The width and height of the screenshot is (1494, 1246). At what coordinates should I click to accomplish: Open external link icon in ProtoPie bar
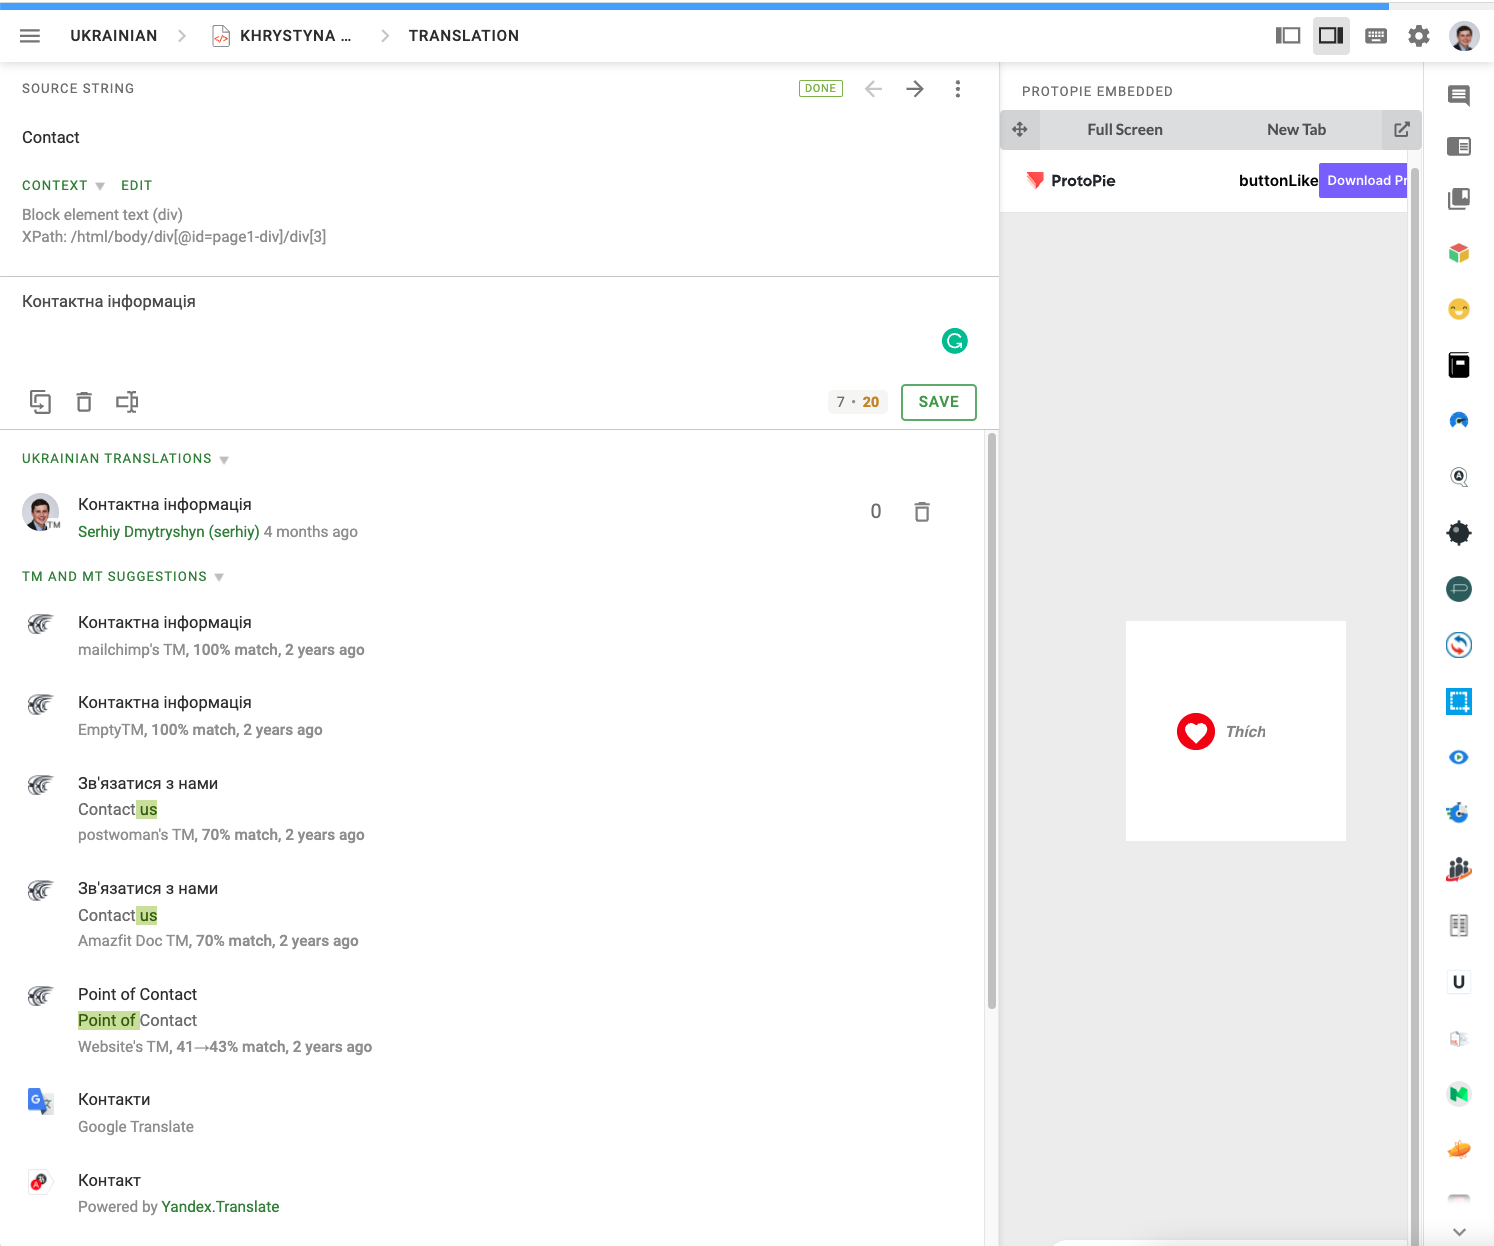[x=1402, y=130]
